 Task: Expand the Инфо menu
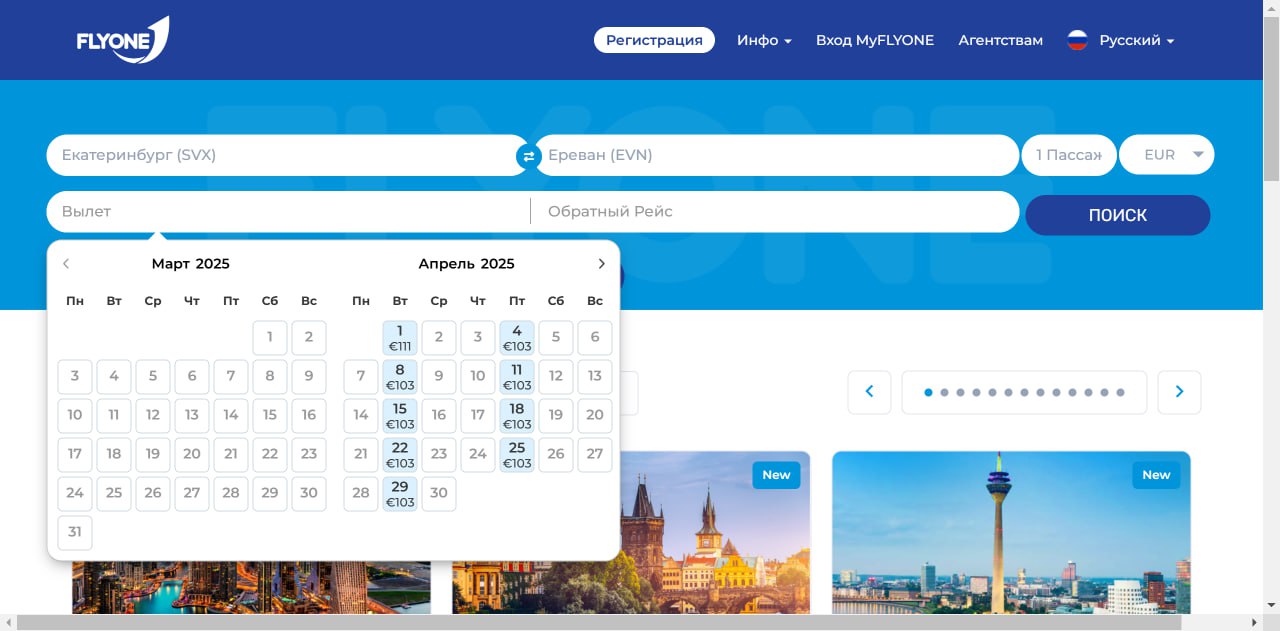(764, 40)
